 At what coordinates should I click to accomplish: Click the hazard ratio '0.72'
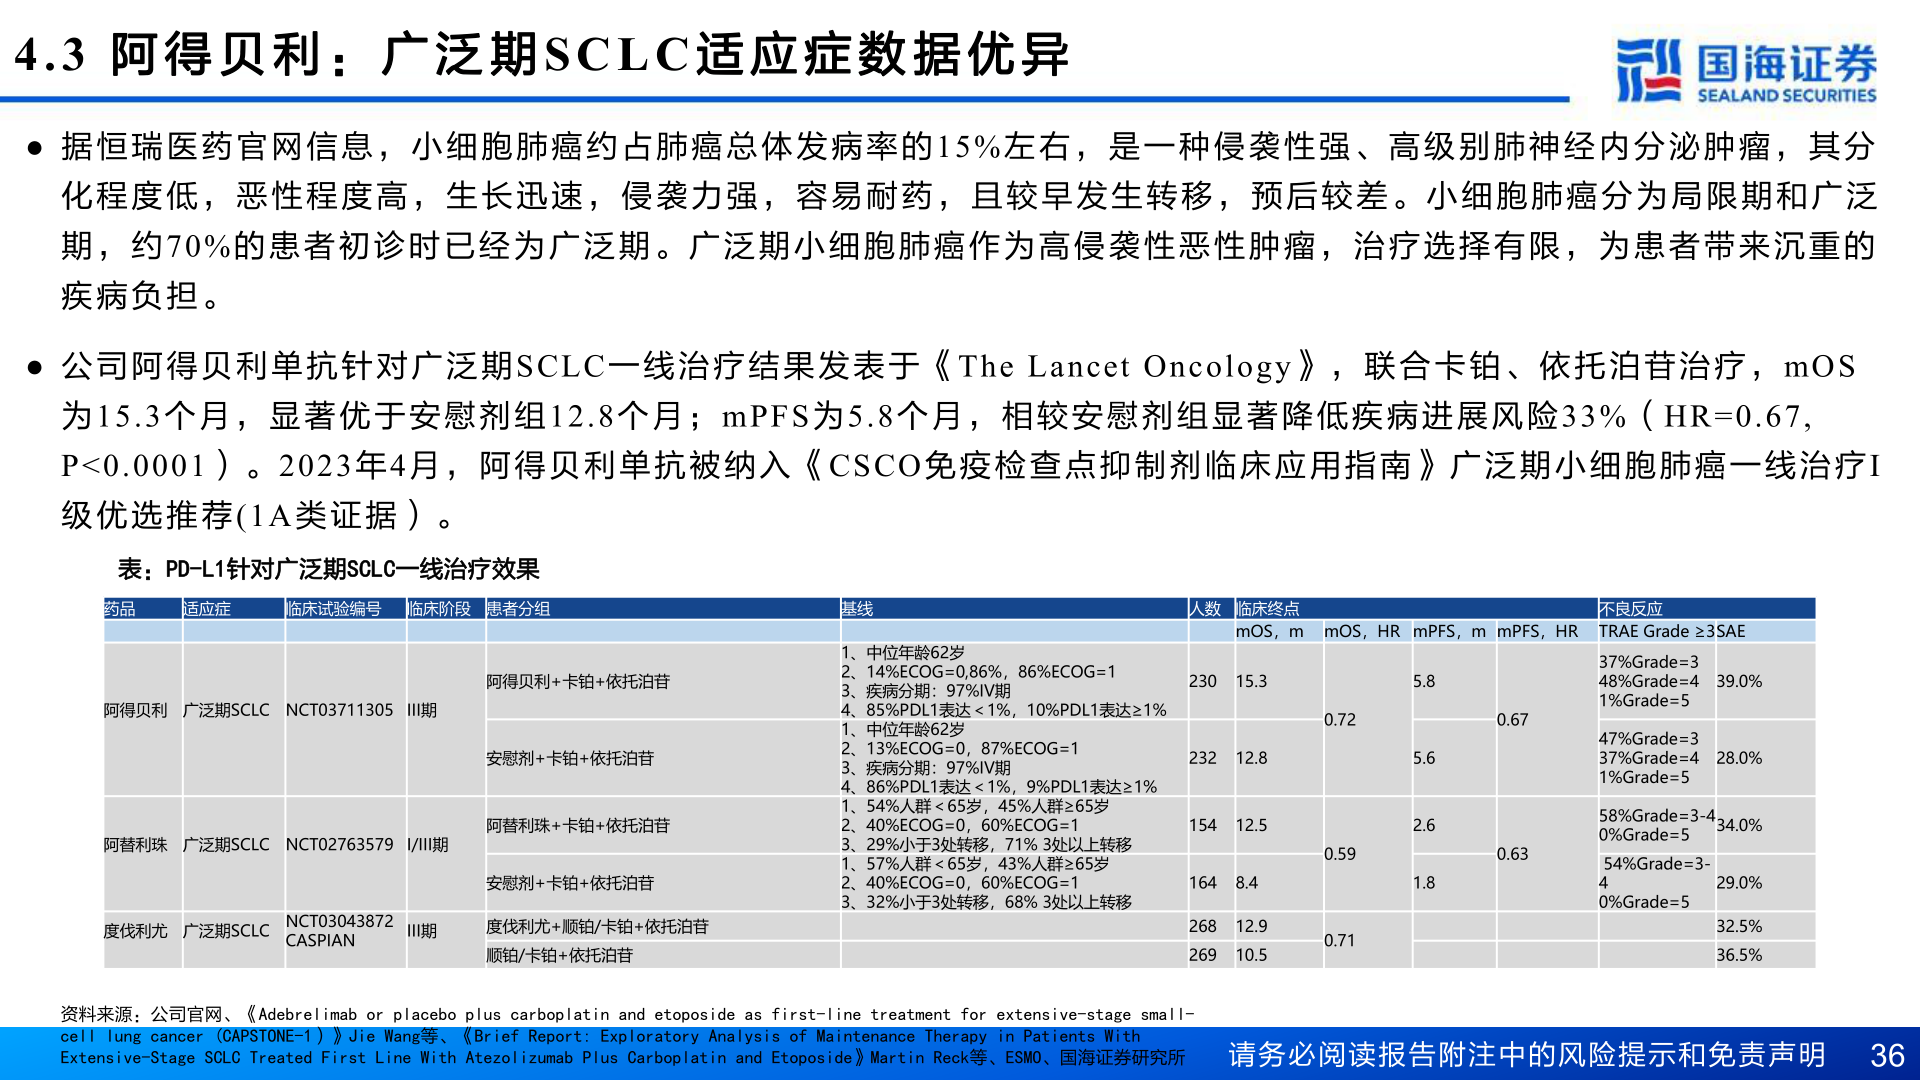pyautogui.click(x=1340, y=720)
